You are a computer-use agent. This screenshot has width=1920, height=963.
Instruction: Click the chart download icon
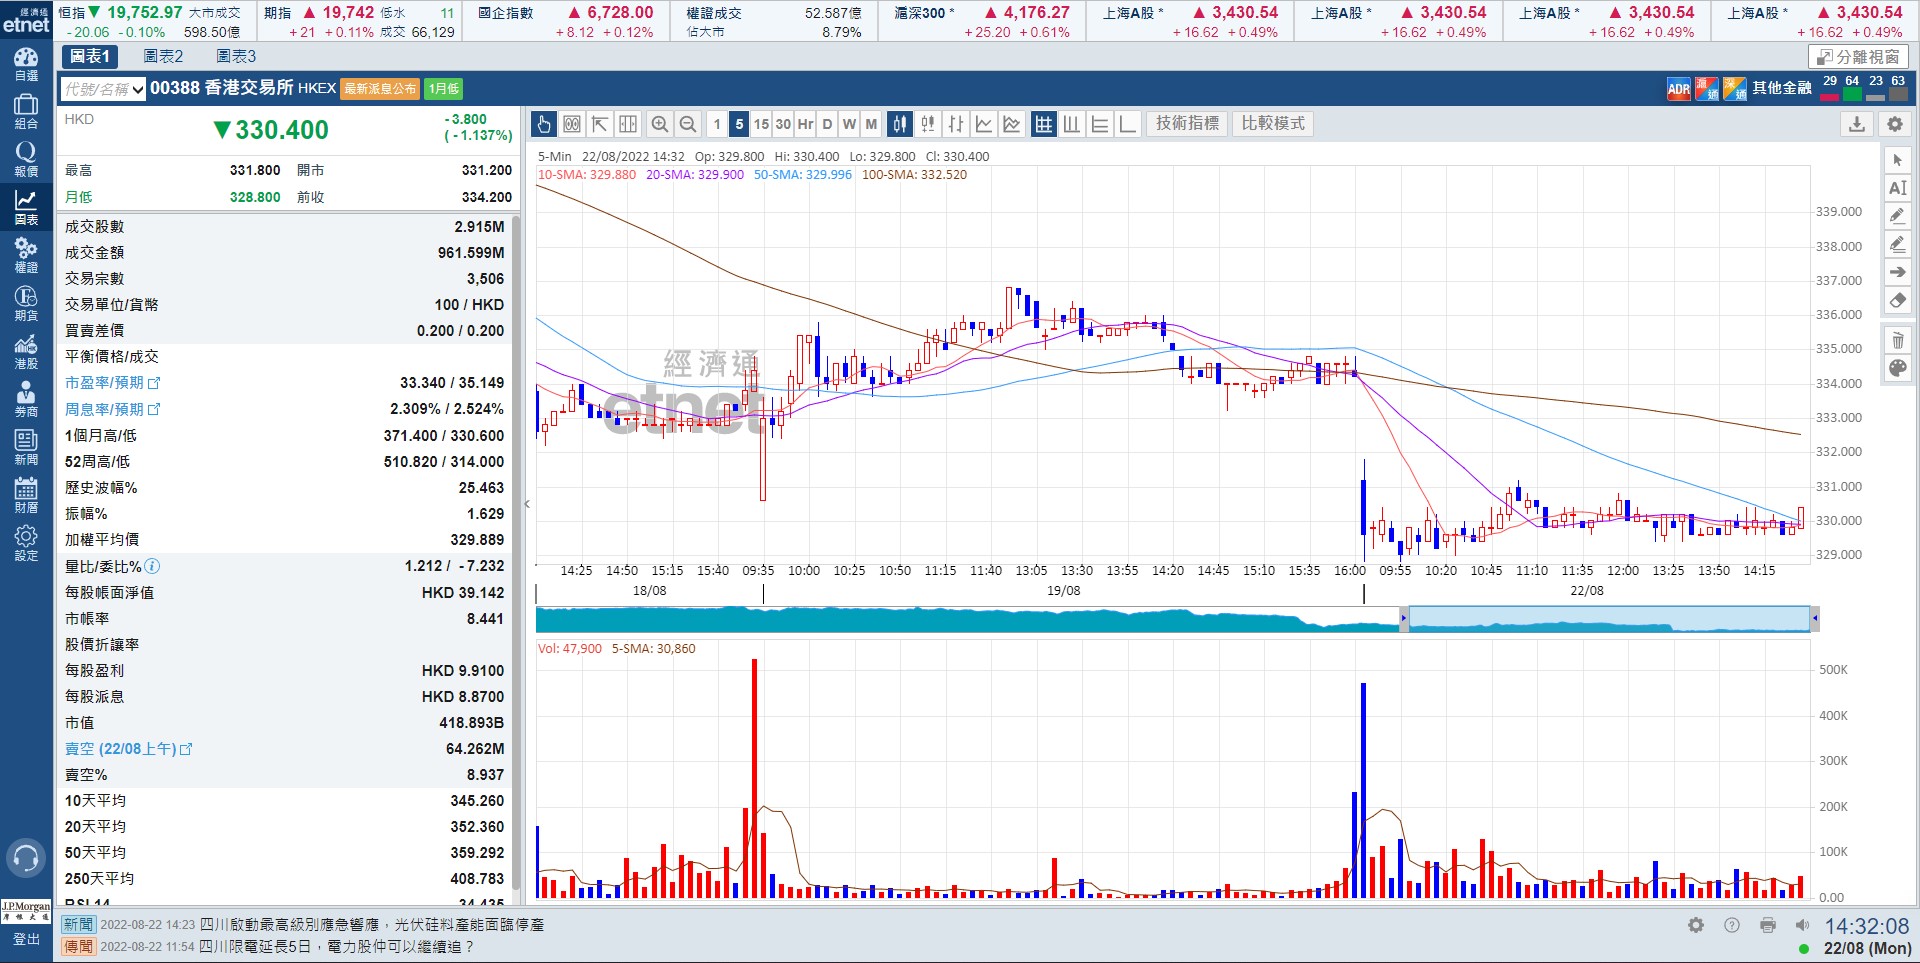pos(1857,124)
